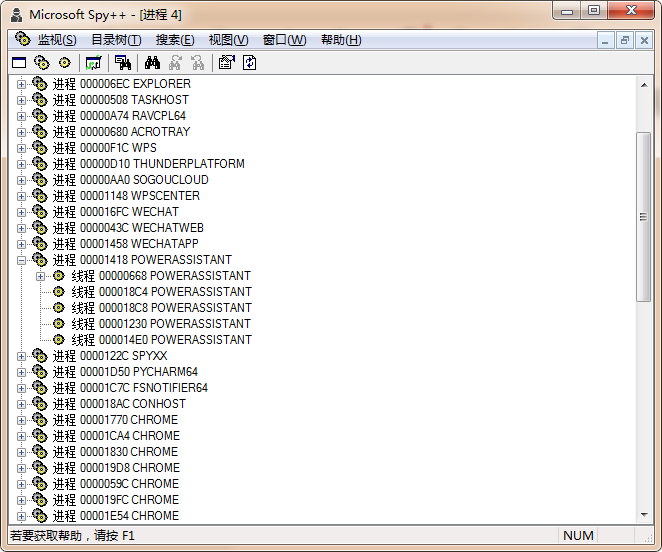This screenshot has height=552, width=662.
Task: Open the Windows view toolbar icon
Action: (x=19, y=63)
